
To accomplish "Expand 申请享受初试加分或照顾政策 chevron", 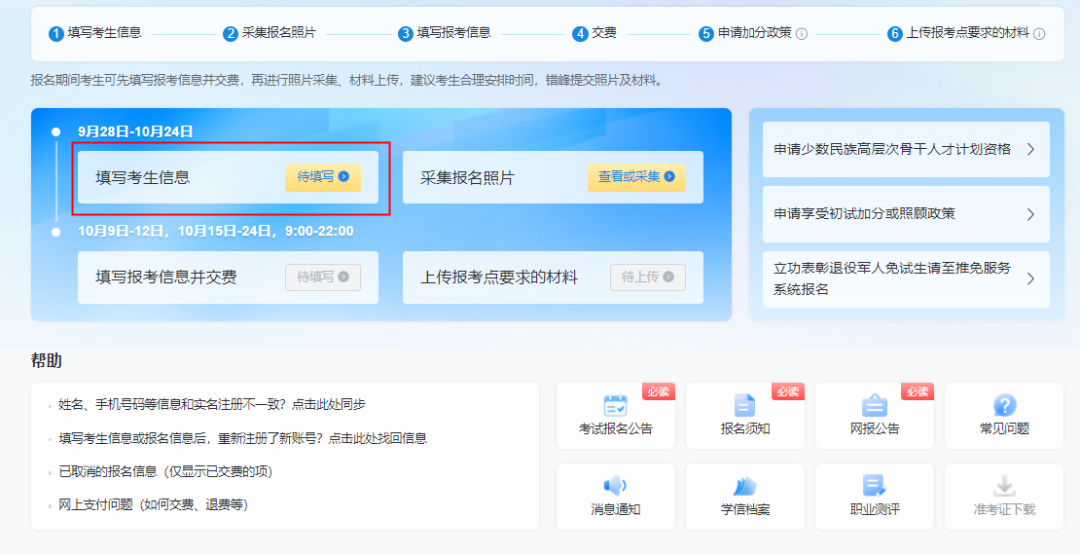I will [1030, 214].
